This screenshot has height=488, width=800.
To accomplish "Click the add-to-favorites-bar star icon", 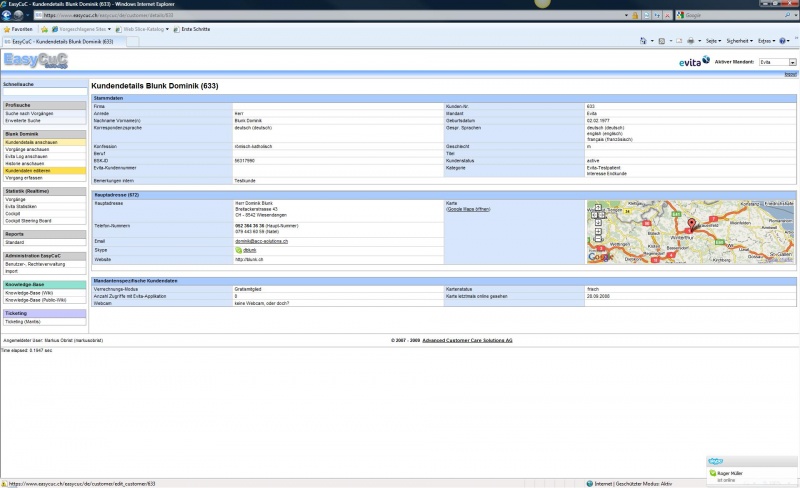I will [x=44, y=29].
